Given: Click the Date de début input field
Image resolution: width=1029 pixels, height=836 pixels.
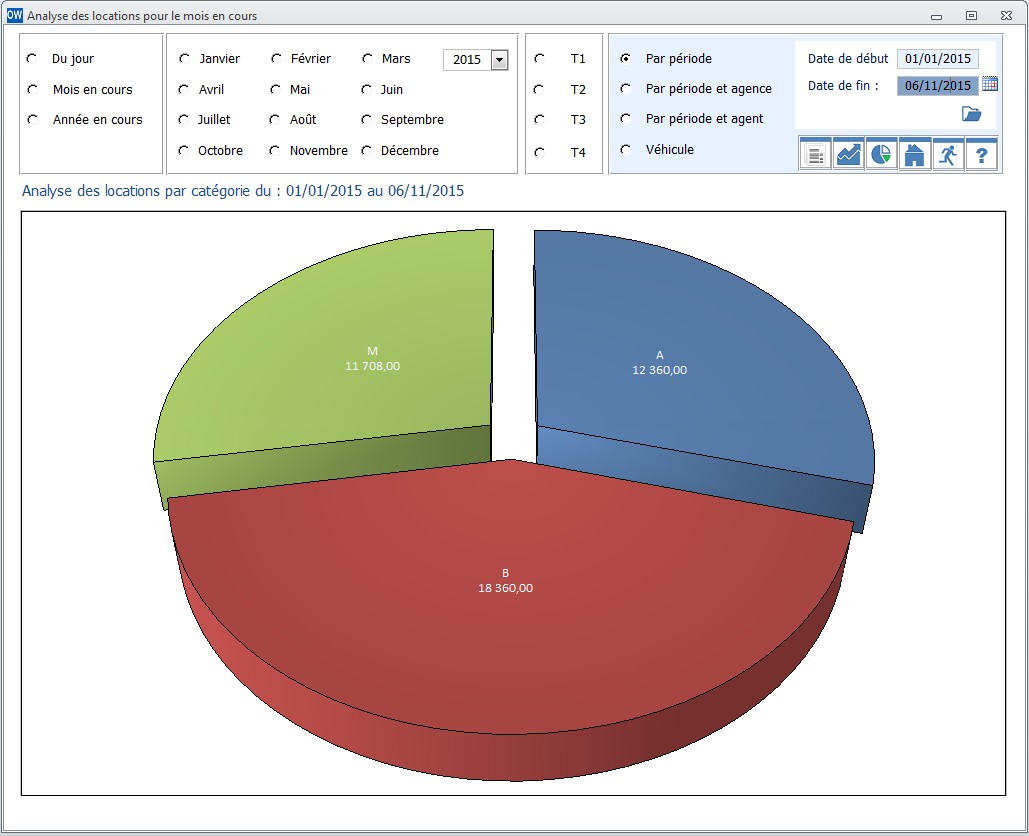Looking at the screenshot, I should [x=938, y=58].
